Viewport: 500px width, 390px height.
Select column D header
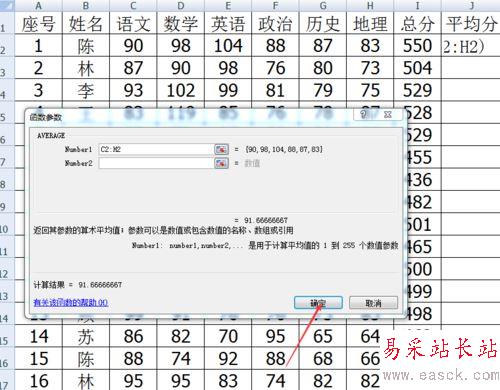click(181, 6)
